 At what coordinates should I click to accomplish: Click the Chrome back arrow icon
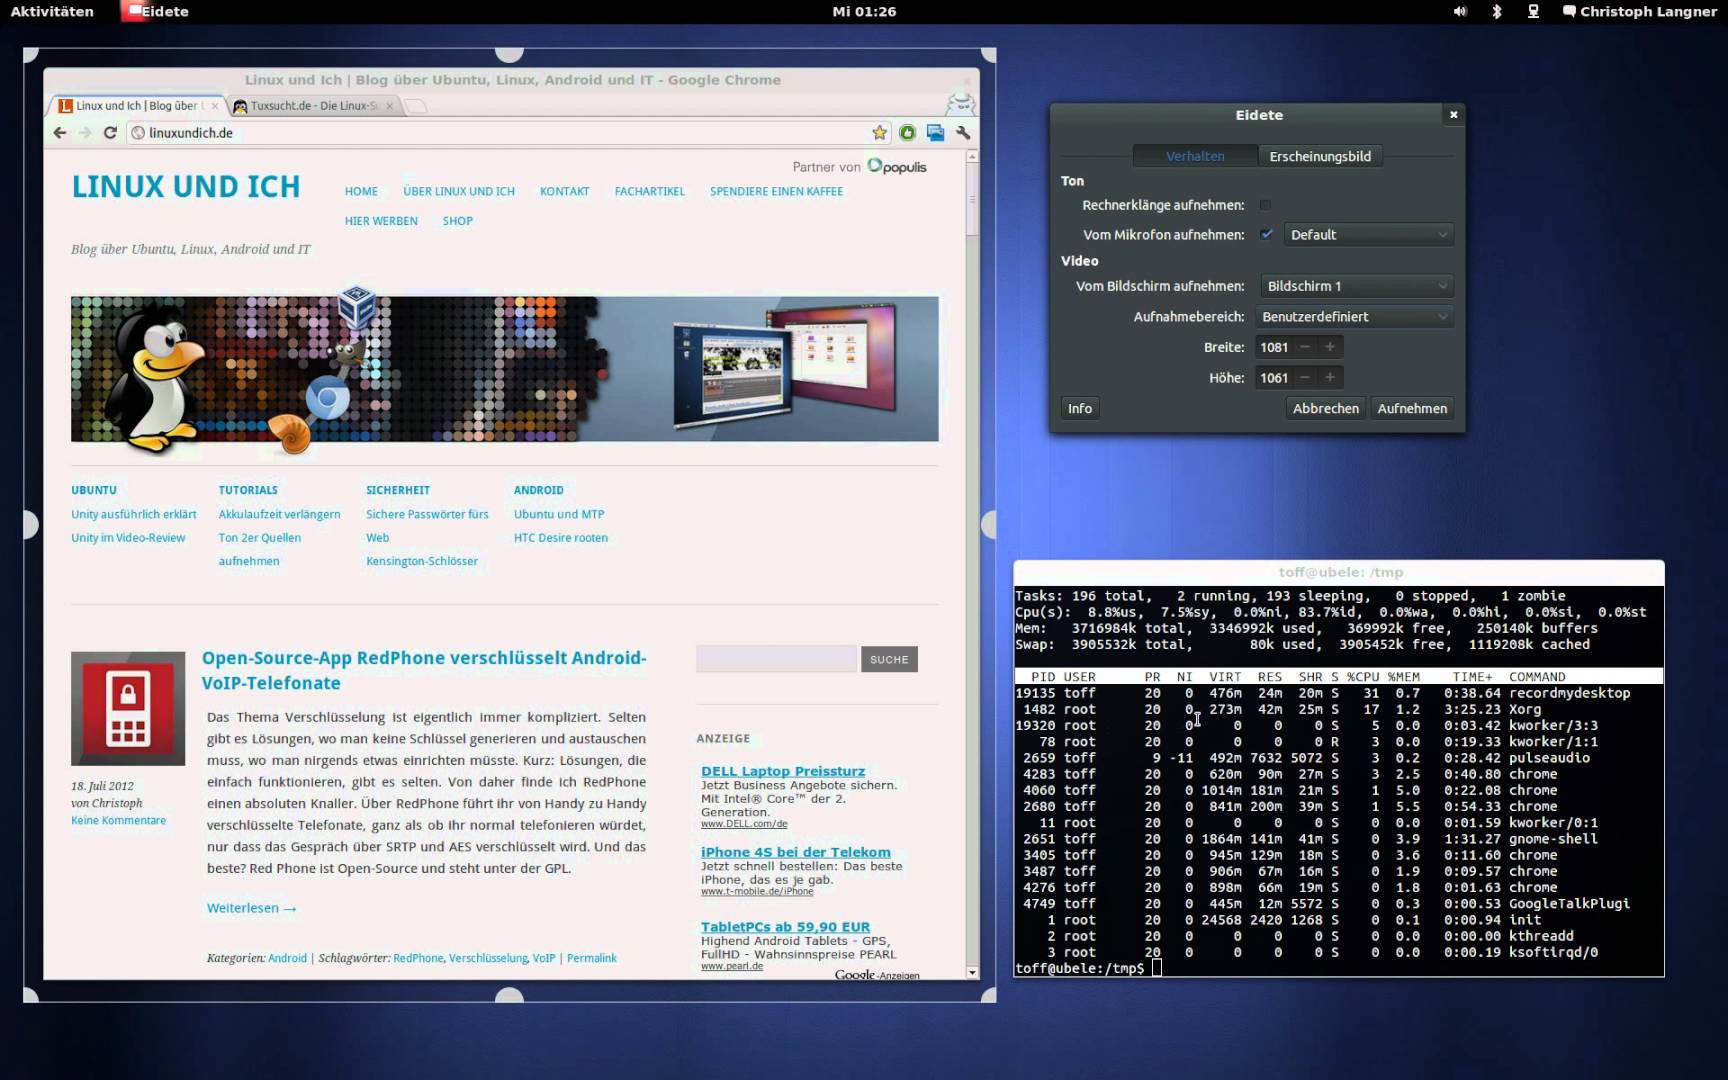[x=60, y=133]
